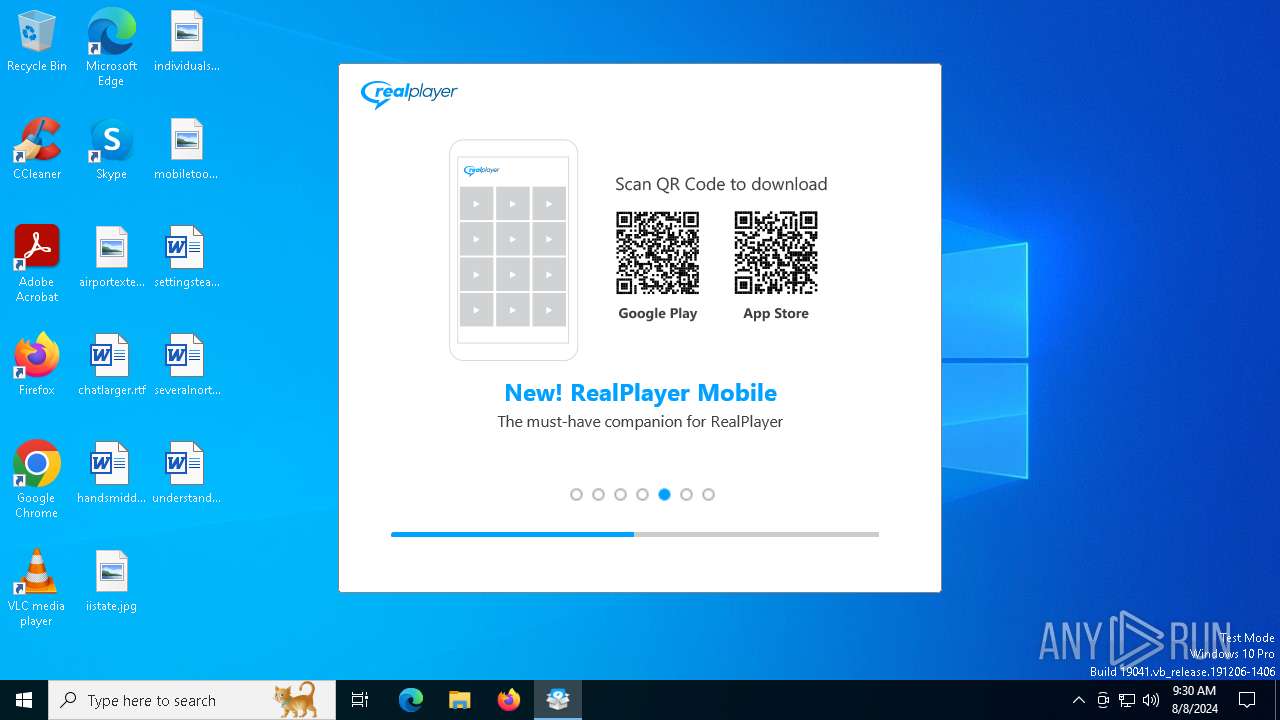Click the App Store QR code
This screenshot has width=1280, height=720.
click(776, 252)
